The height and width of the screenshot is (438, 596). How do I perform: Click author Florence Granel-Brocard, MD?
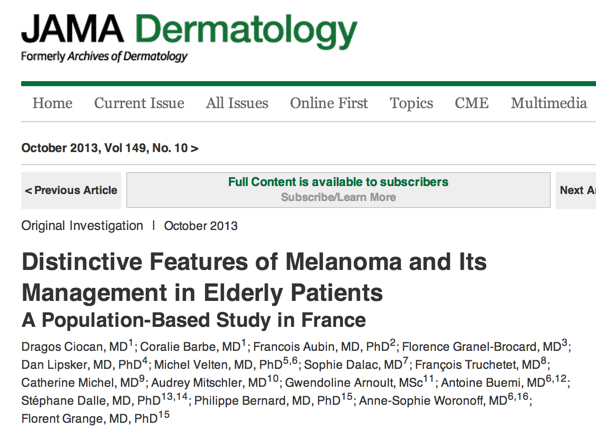tap(485, 346)
